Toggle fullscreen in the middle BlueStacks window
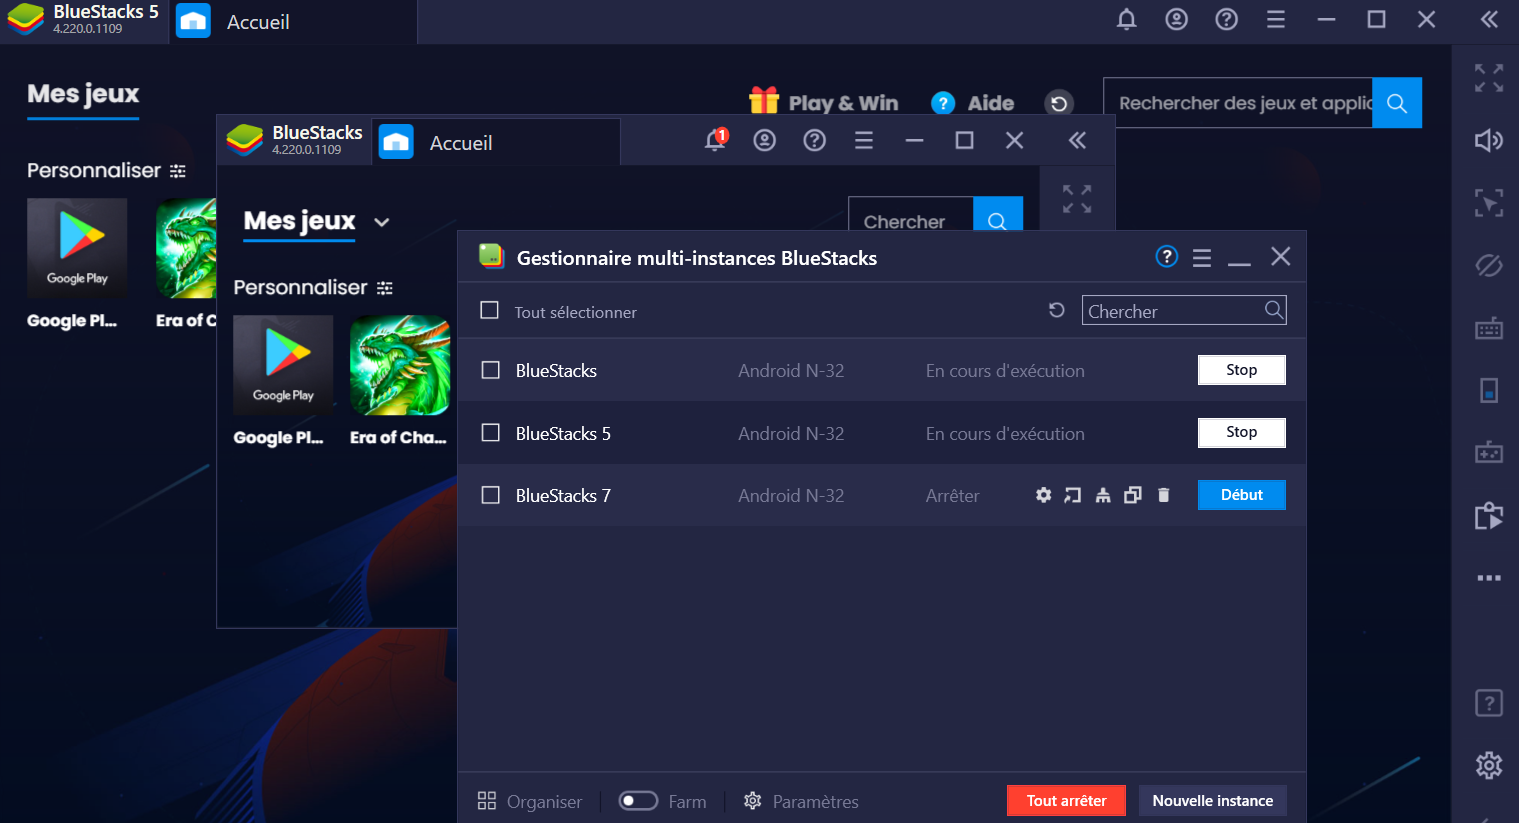The width and height of the screenshot is (1519, 823). tap(1077, 198)
